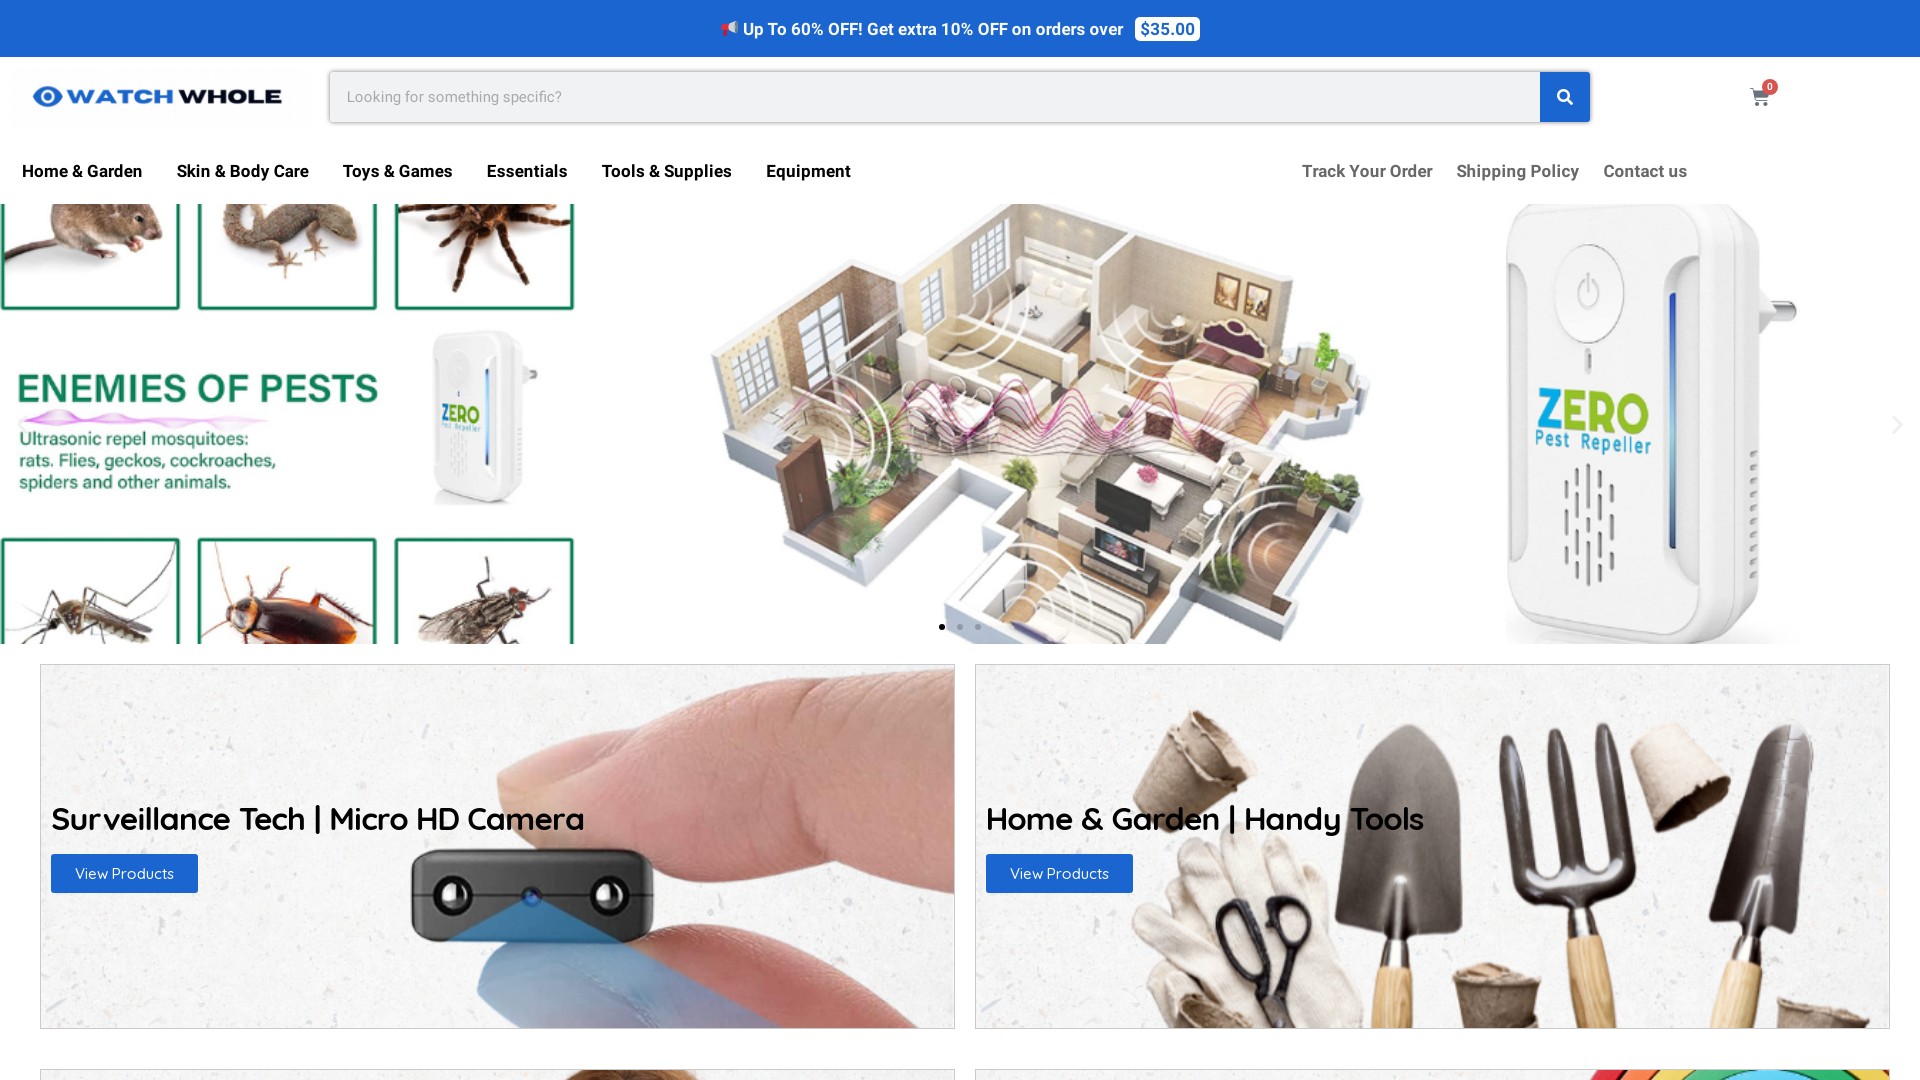The height and width of the screenshot is (1080, 1920).
Task: Click the shopping cart icon
Action: pyautogui.click(x=1760, y=96)
